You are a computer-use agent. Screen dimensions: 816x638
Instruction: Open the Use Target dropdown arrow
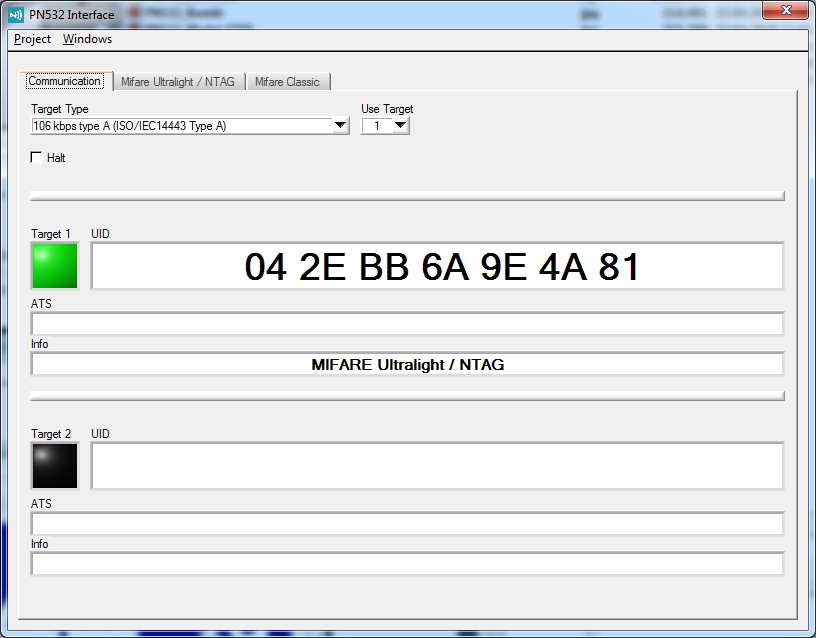click(400, 125)
